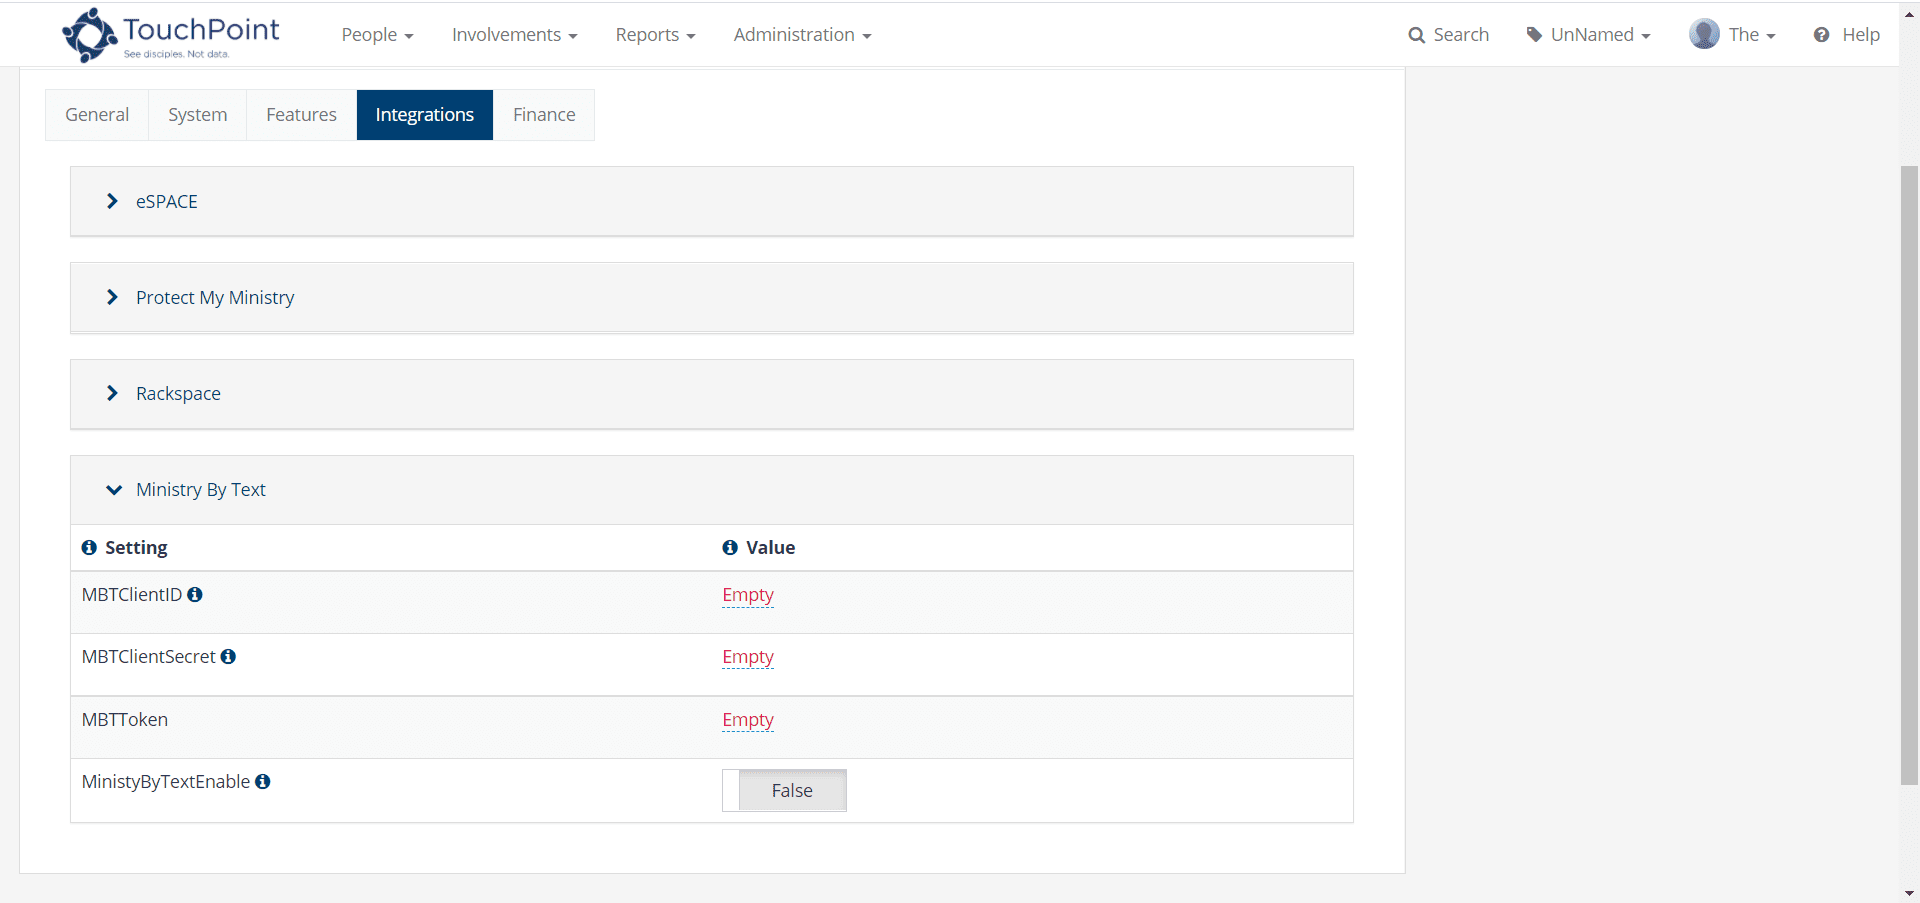Expand the Protect My Ministry chevron
The width and height of the screenshot is (1920, 903).
pyautogui.click(x=112, y=297)
